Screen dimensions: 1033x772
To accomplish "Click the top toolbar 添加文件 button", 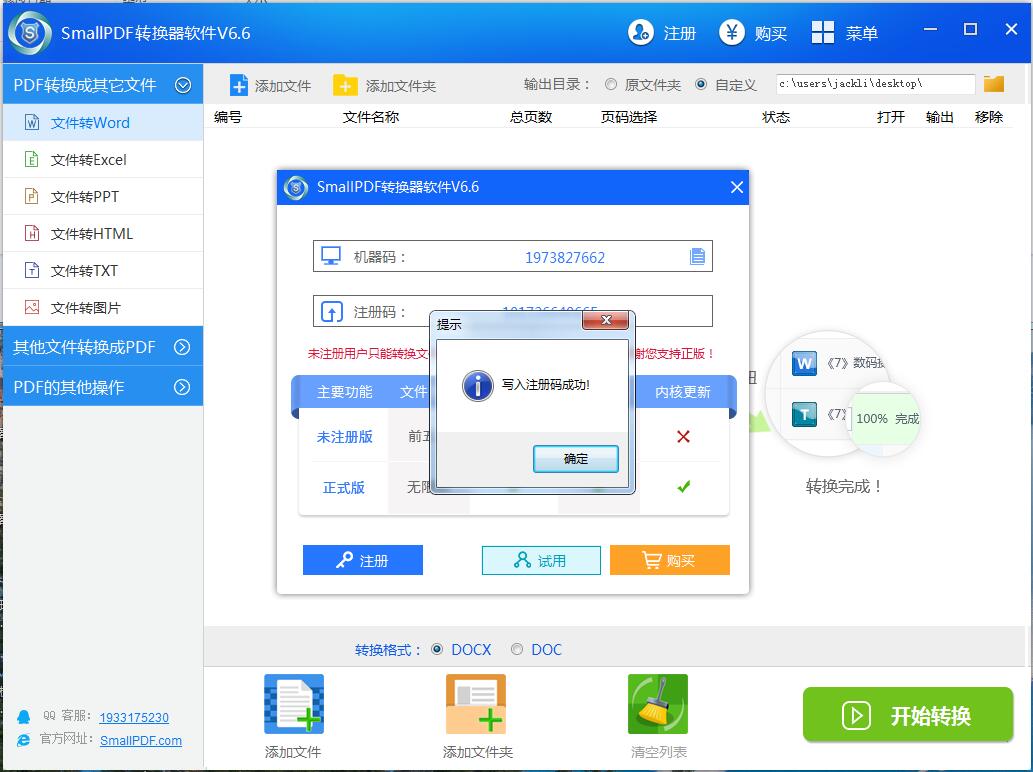I will (x=270, y=86).
